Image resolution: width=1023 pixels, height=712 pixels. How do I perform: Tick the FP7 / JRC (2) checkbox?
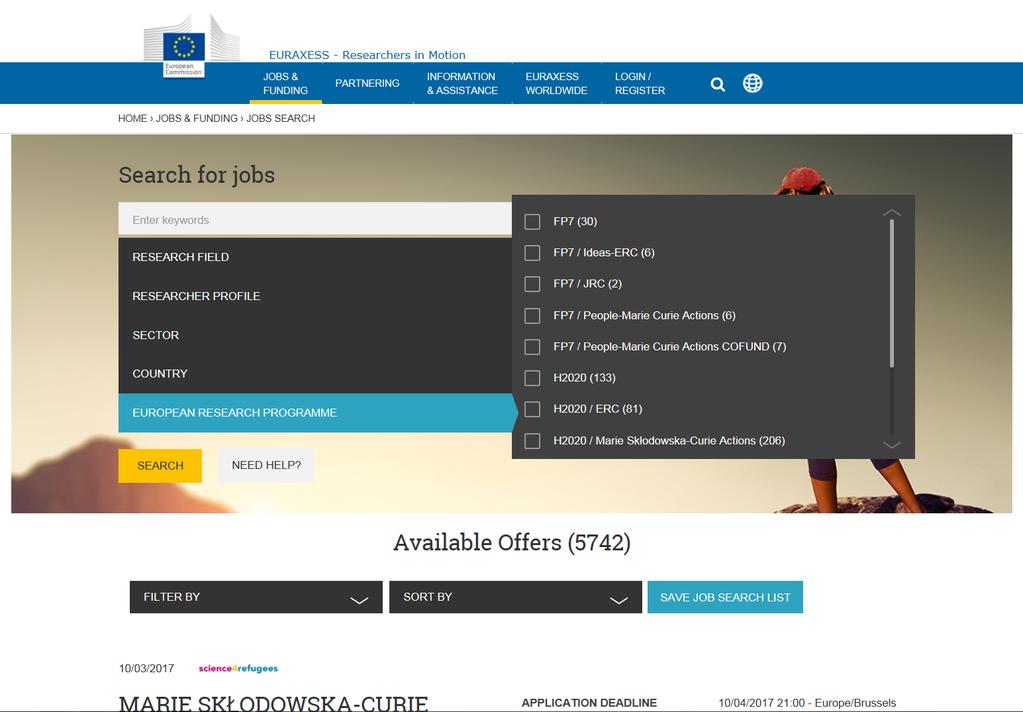point(532,284)
